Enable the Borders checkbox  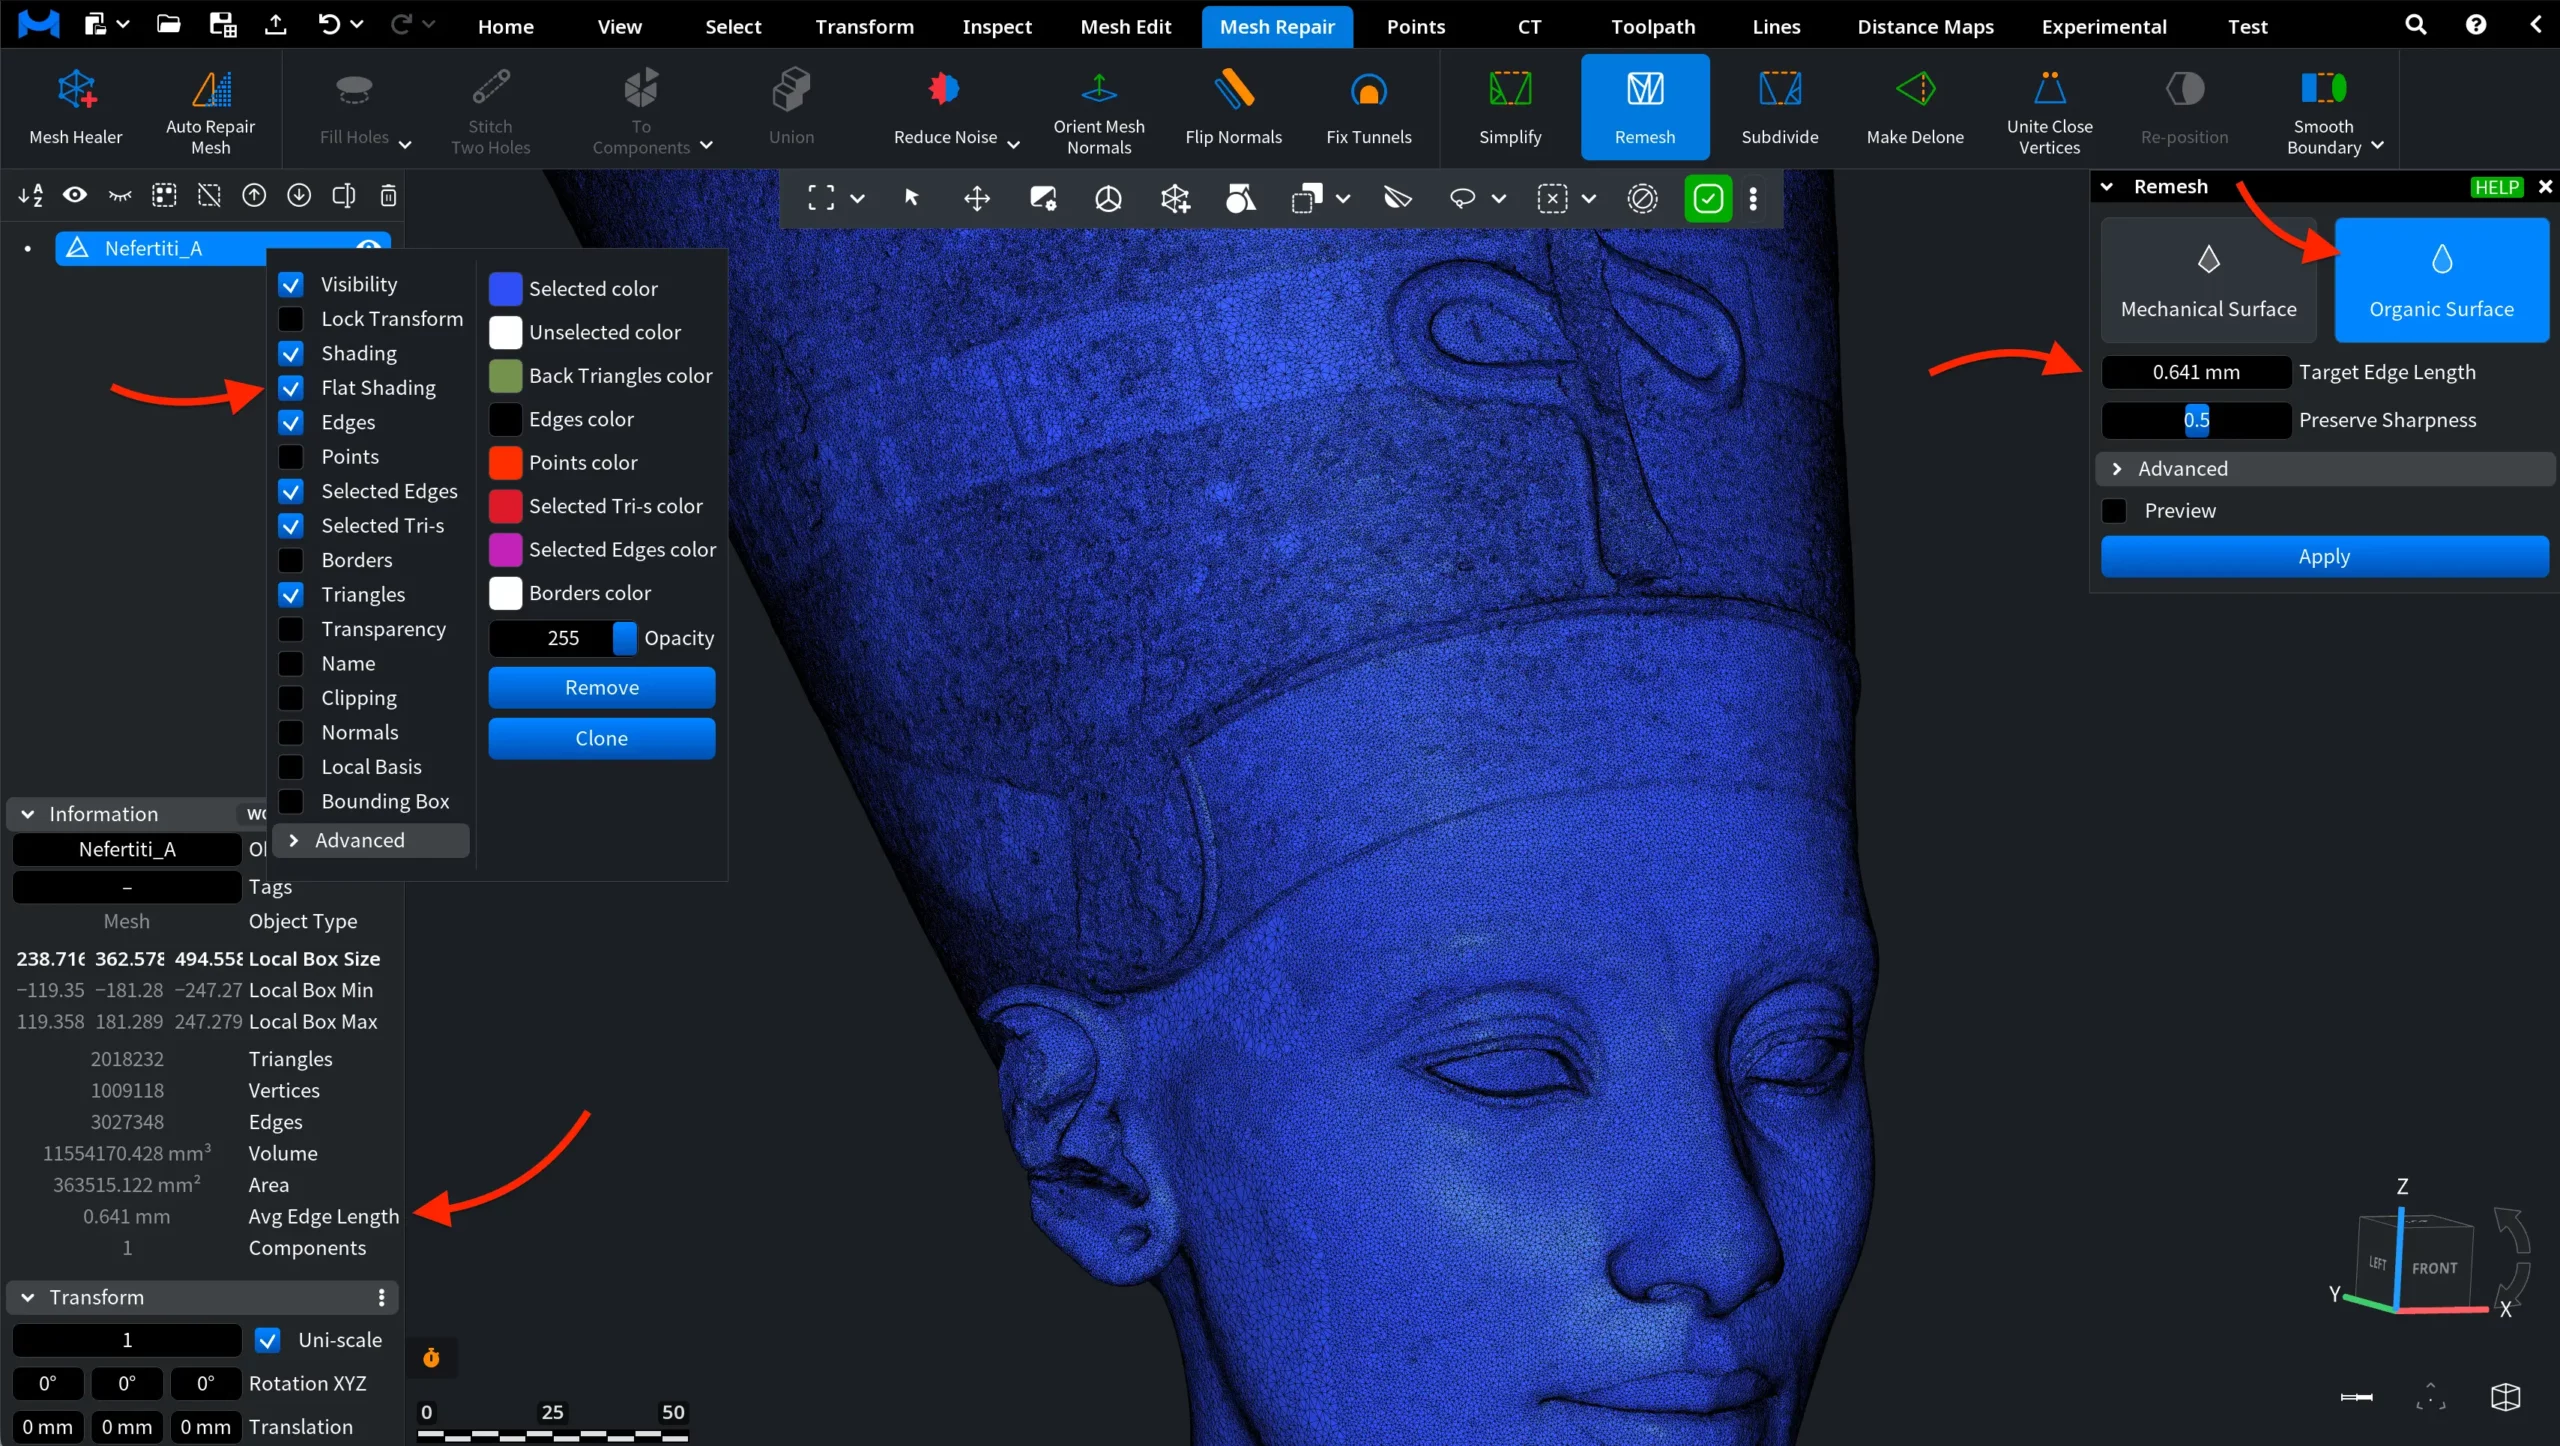tap(291, 560)
